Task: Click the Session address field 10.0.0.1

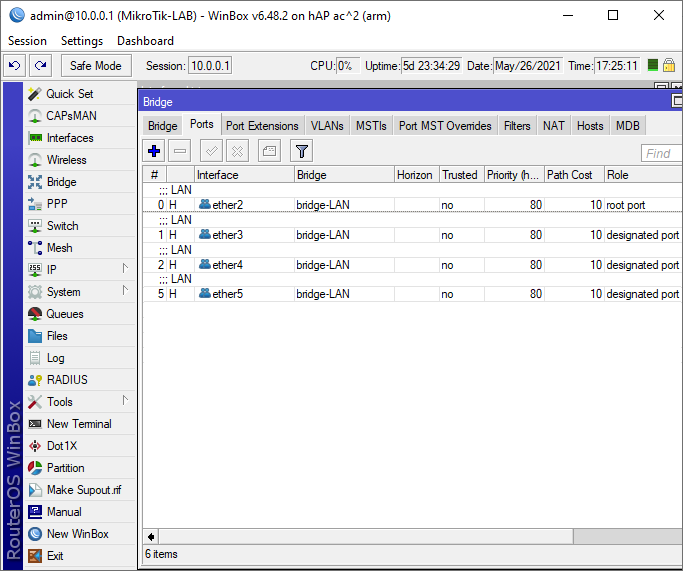Action: (x=210, y=66)
